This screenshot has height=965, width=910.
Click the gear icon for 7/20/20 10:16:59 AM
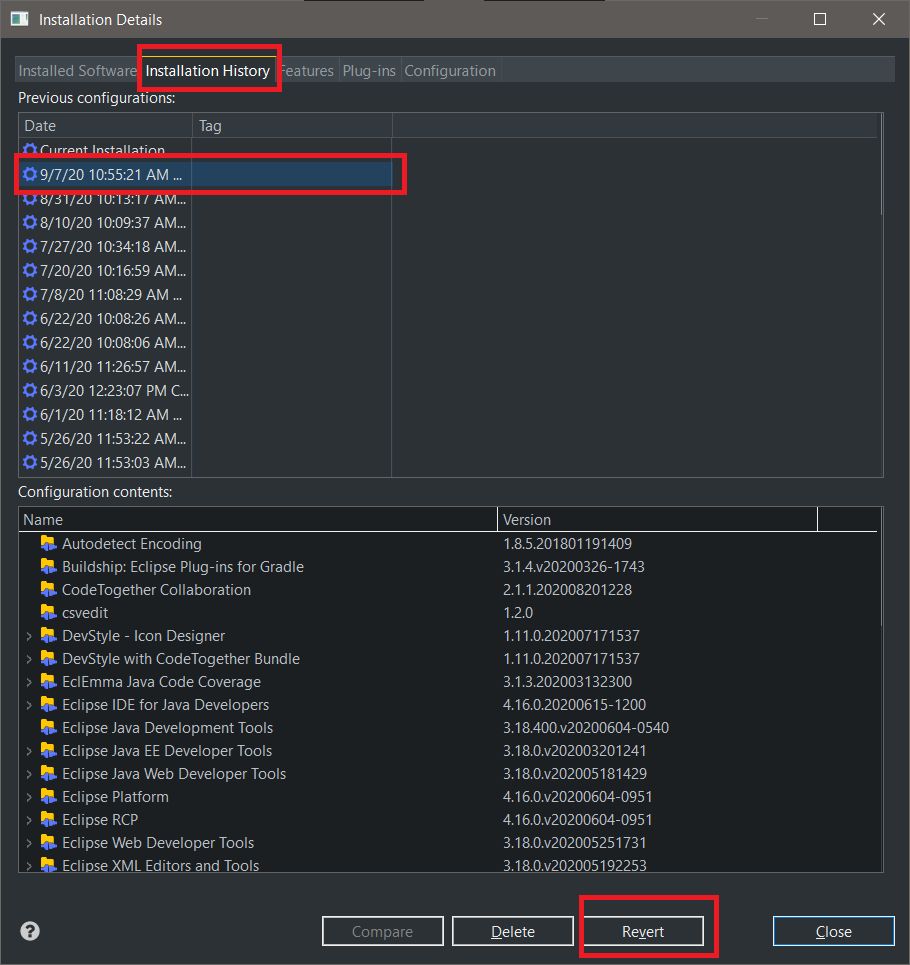30,270
